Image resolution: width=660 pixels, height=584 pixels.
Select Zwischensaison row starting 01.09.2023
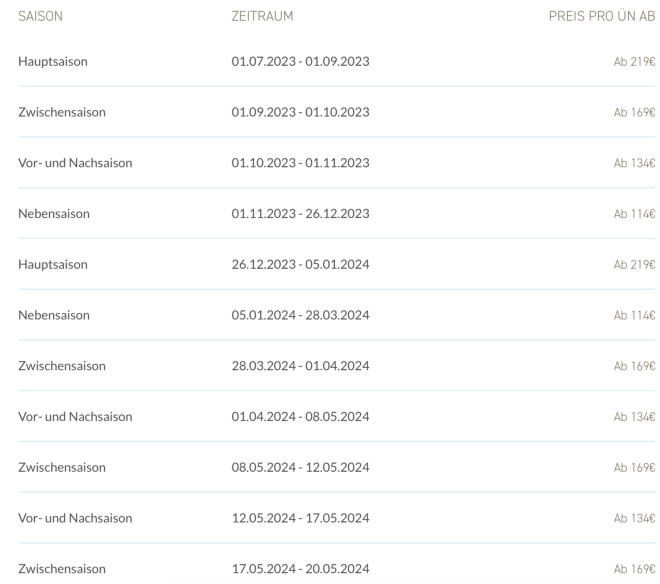[x=337, y=112]
